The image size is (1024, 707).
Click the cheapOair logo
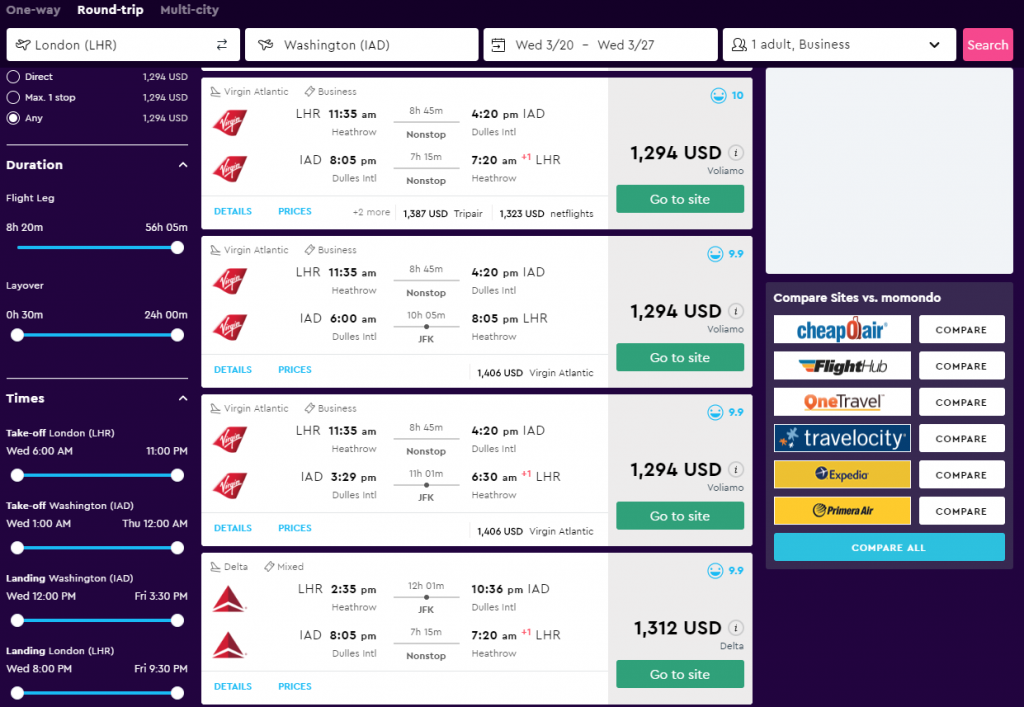coord(842,329)
